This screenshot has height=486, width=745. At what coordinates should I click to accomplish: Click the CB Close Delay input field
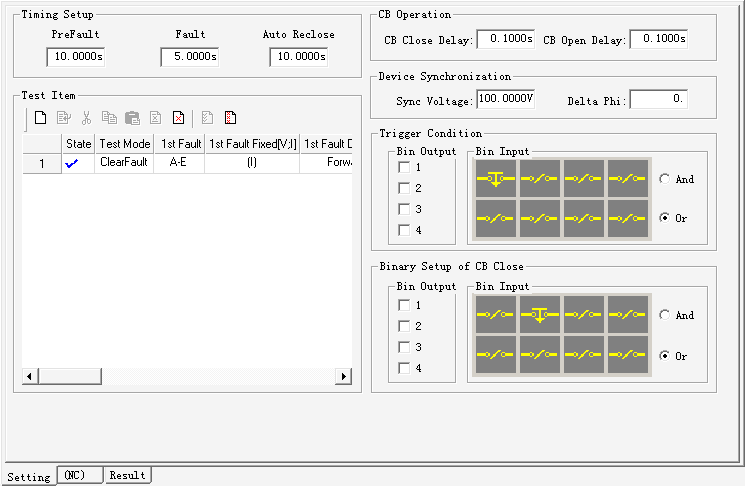506,39
